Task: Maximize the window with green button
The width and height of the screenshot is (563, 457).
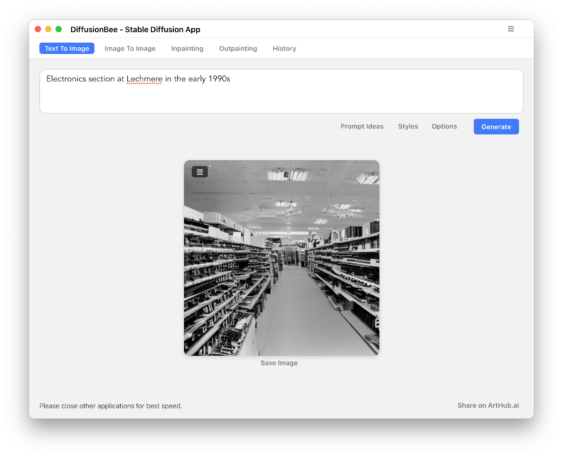Action: pos(59,29)
